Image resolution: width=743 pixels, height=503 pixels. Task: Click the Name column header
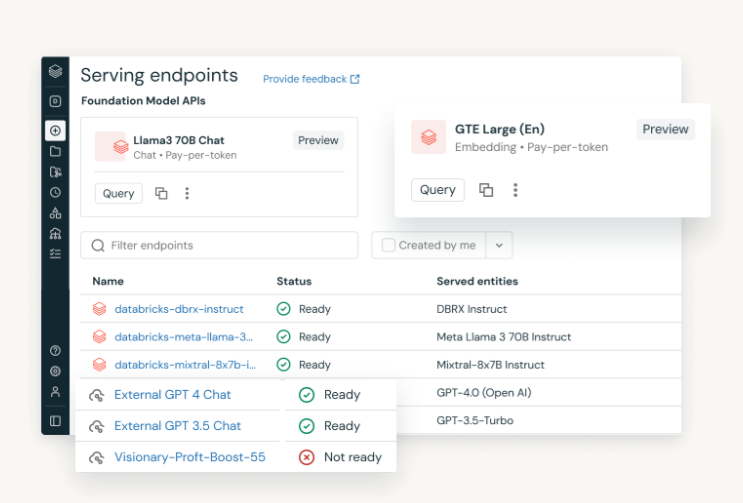pos(108,281)
